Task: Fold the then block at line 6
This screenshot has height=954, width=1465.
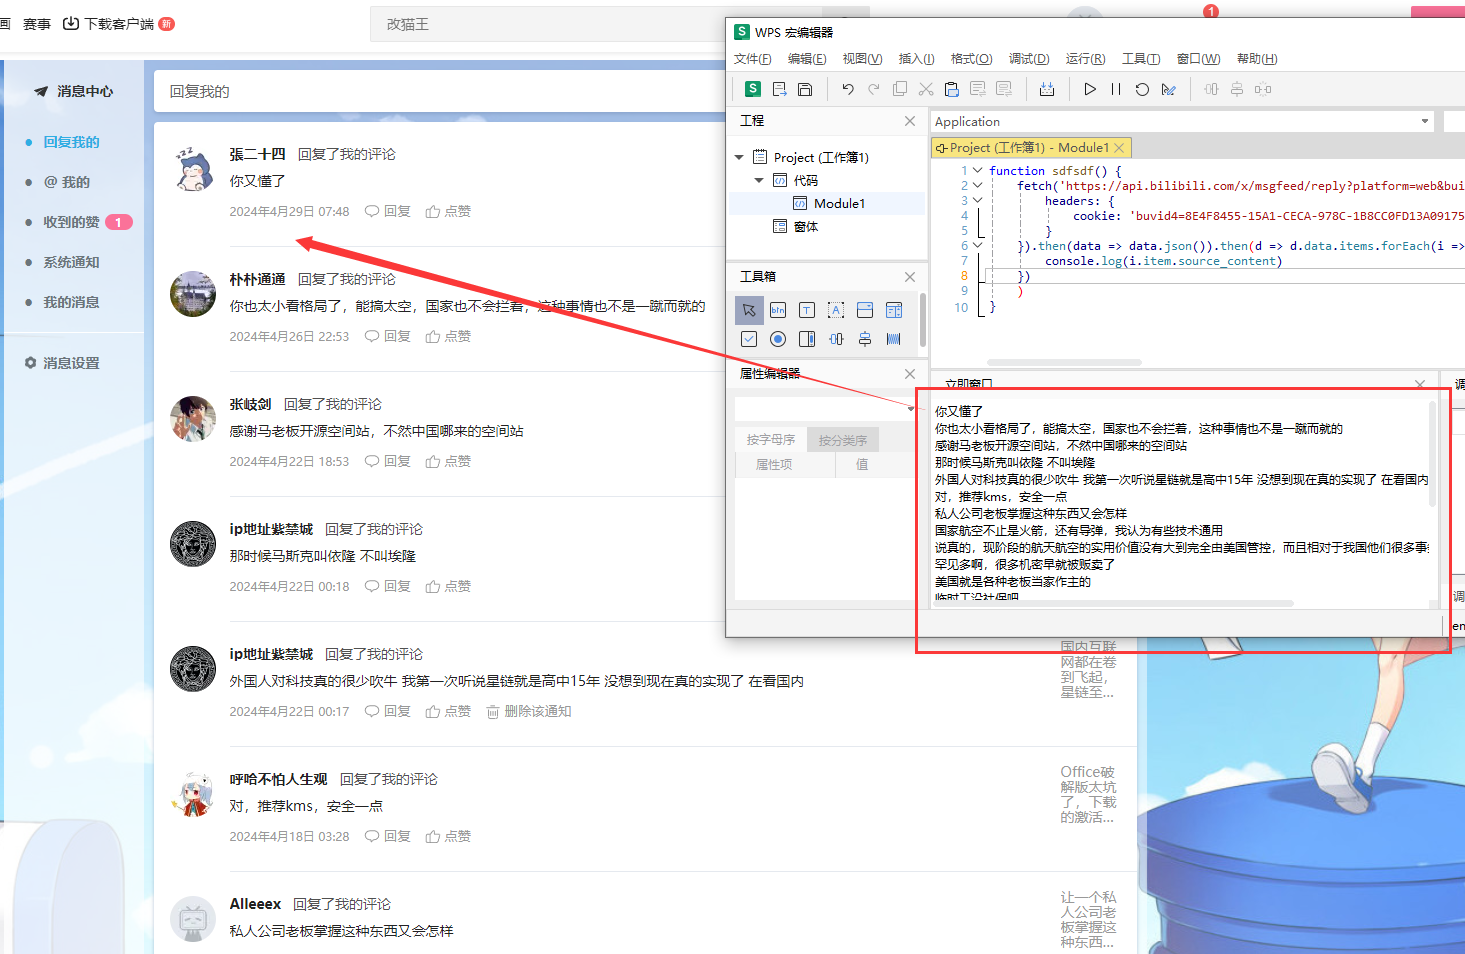Action: (977, 245)
